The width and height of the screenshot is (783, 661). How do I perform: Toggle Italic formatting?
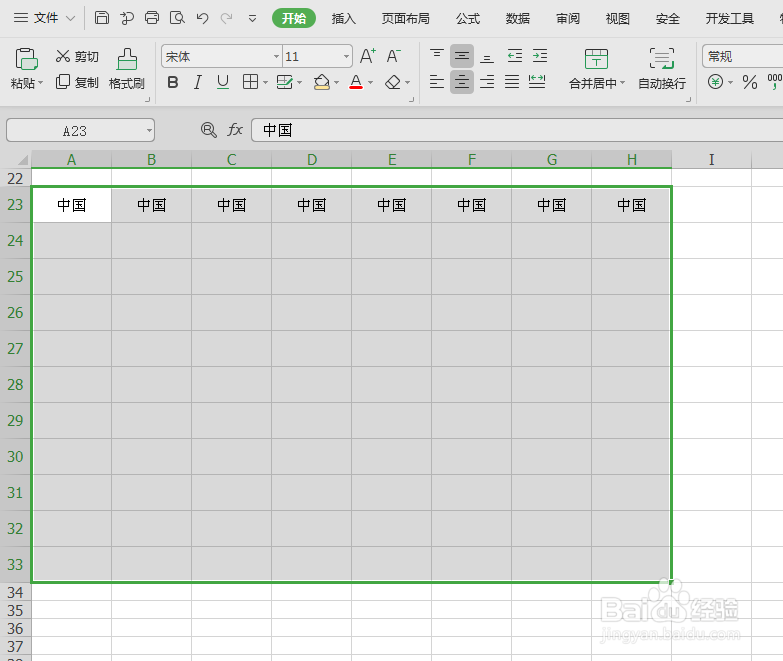coord(198,82)
